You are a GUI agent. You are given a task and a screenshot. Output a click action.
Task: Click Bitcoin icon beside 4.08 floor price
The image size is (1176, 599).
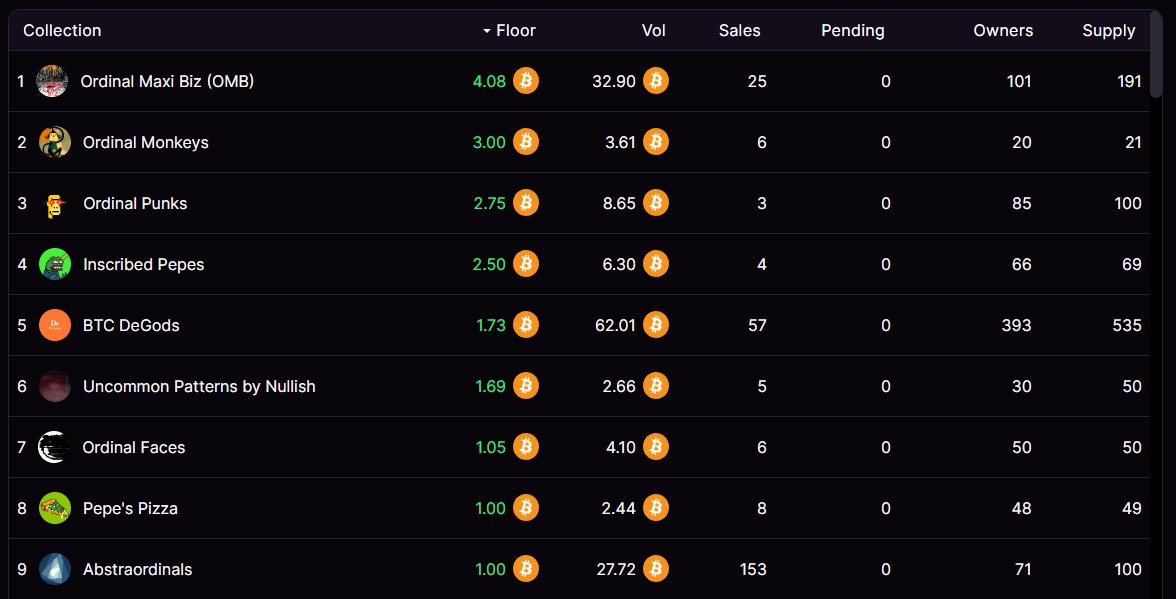click(526, 81)
